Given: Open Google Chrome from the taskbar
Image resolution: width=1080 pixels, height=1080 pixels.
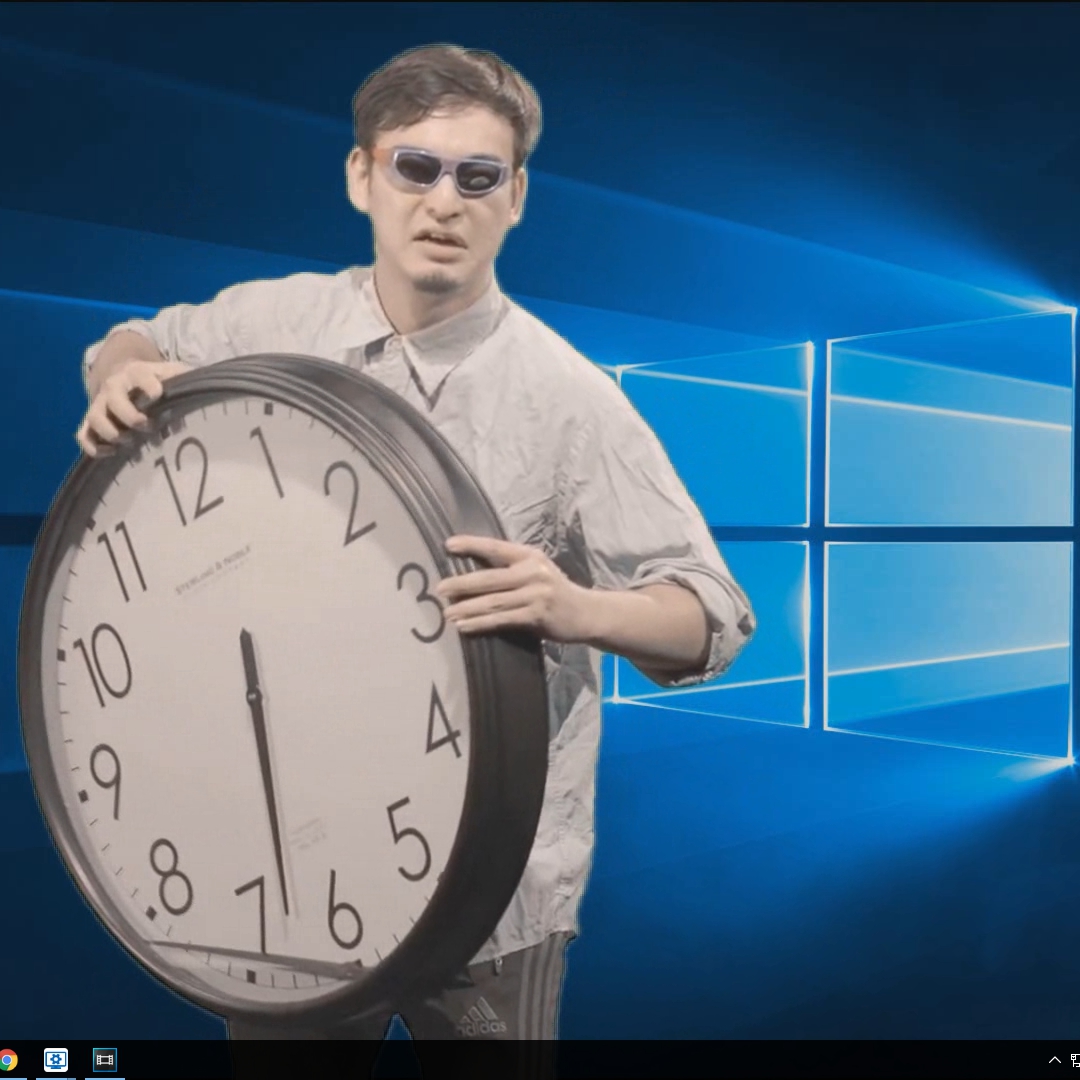Looking at the screenshot, I should tap(7, 1059).
